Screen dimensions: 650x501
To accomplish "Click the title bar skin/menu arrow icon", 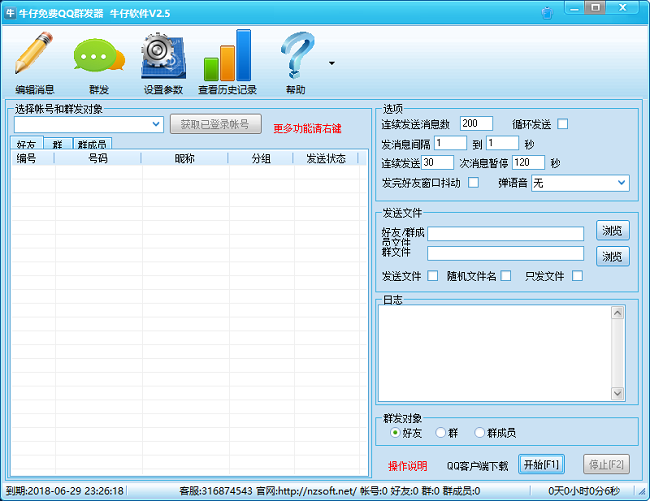I will [x=545, y=13].
